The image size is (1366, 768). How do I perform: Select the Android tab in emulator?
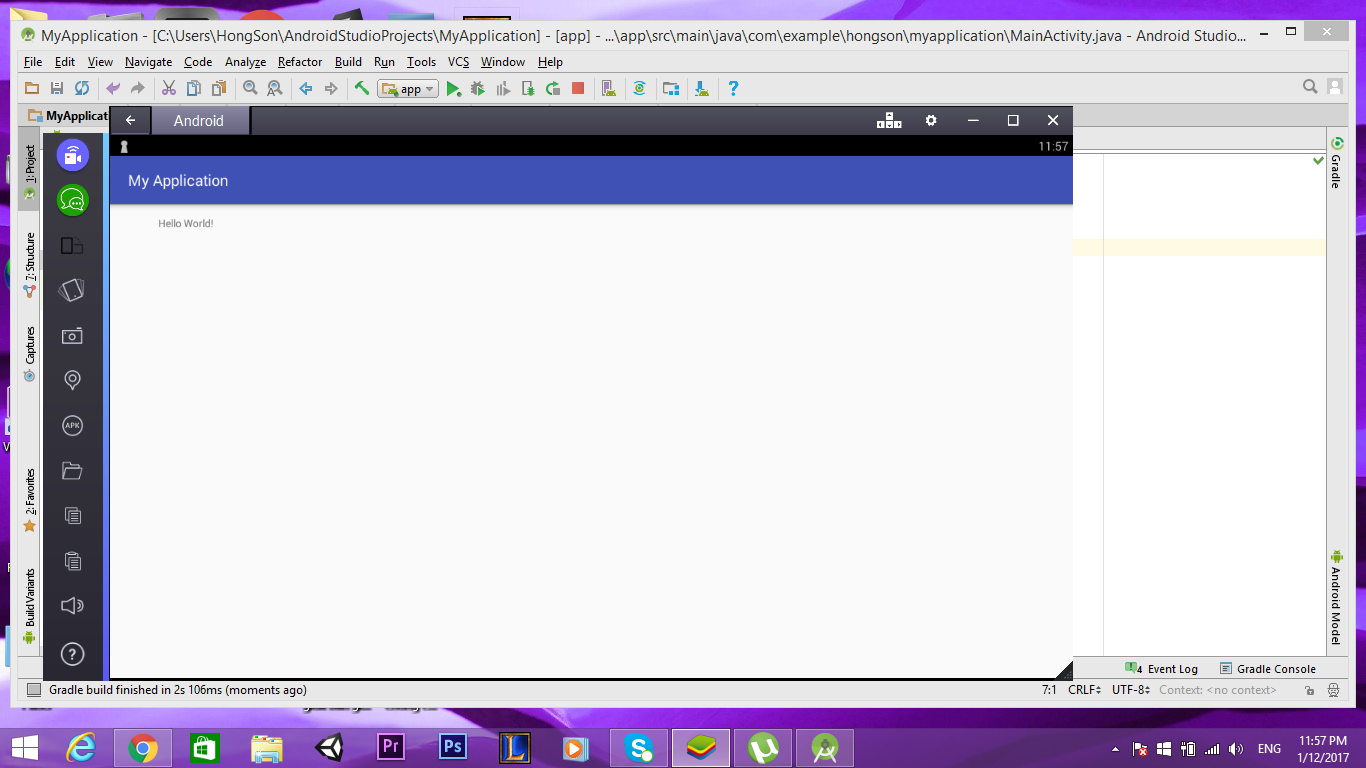[x=200, y=121]
